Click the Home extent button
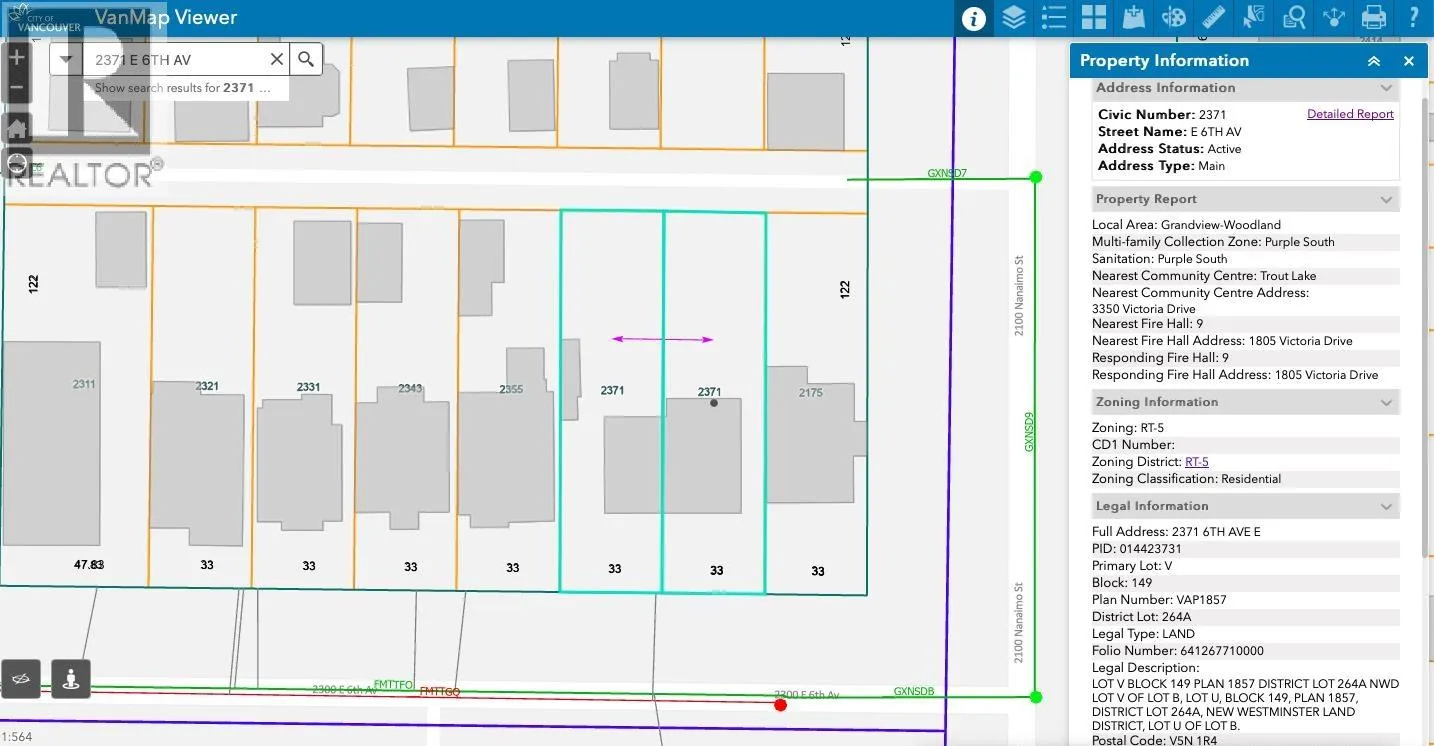 16,128
